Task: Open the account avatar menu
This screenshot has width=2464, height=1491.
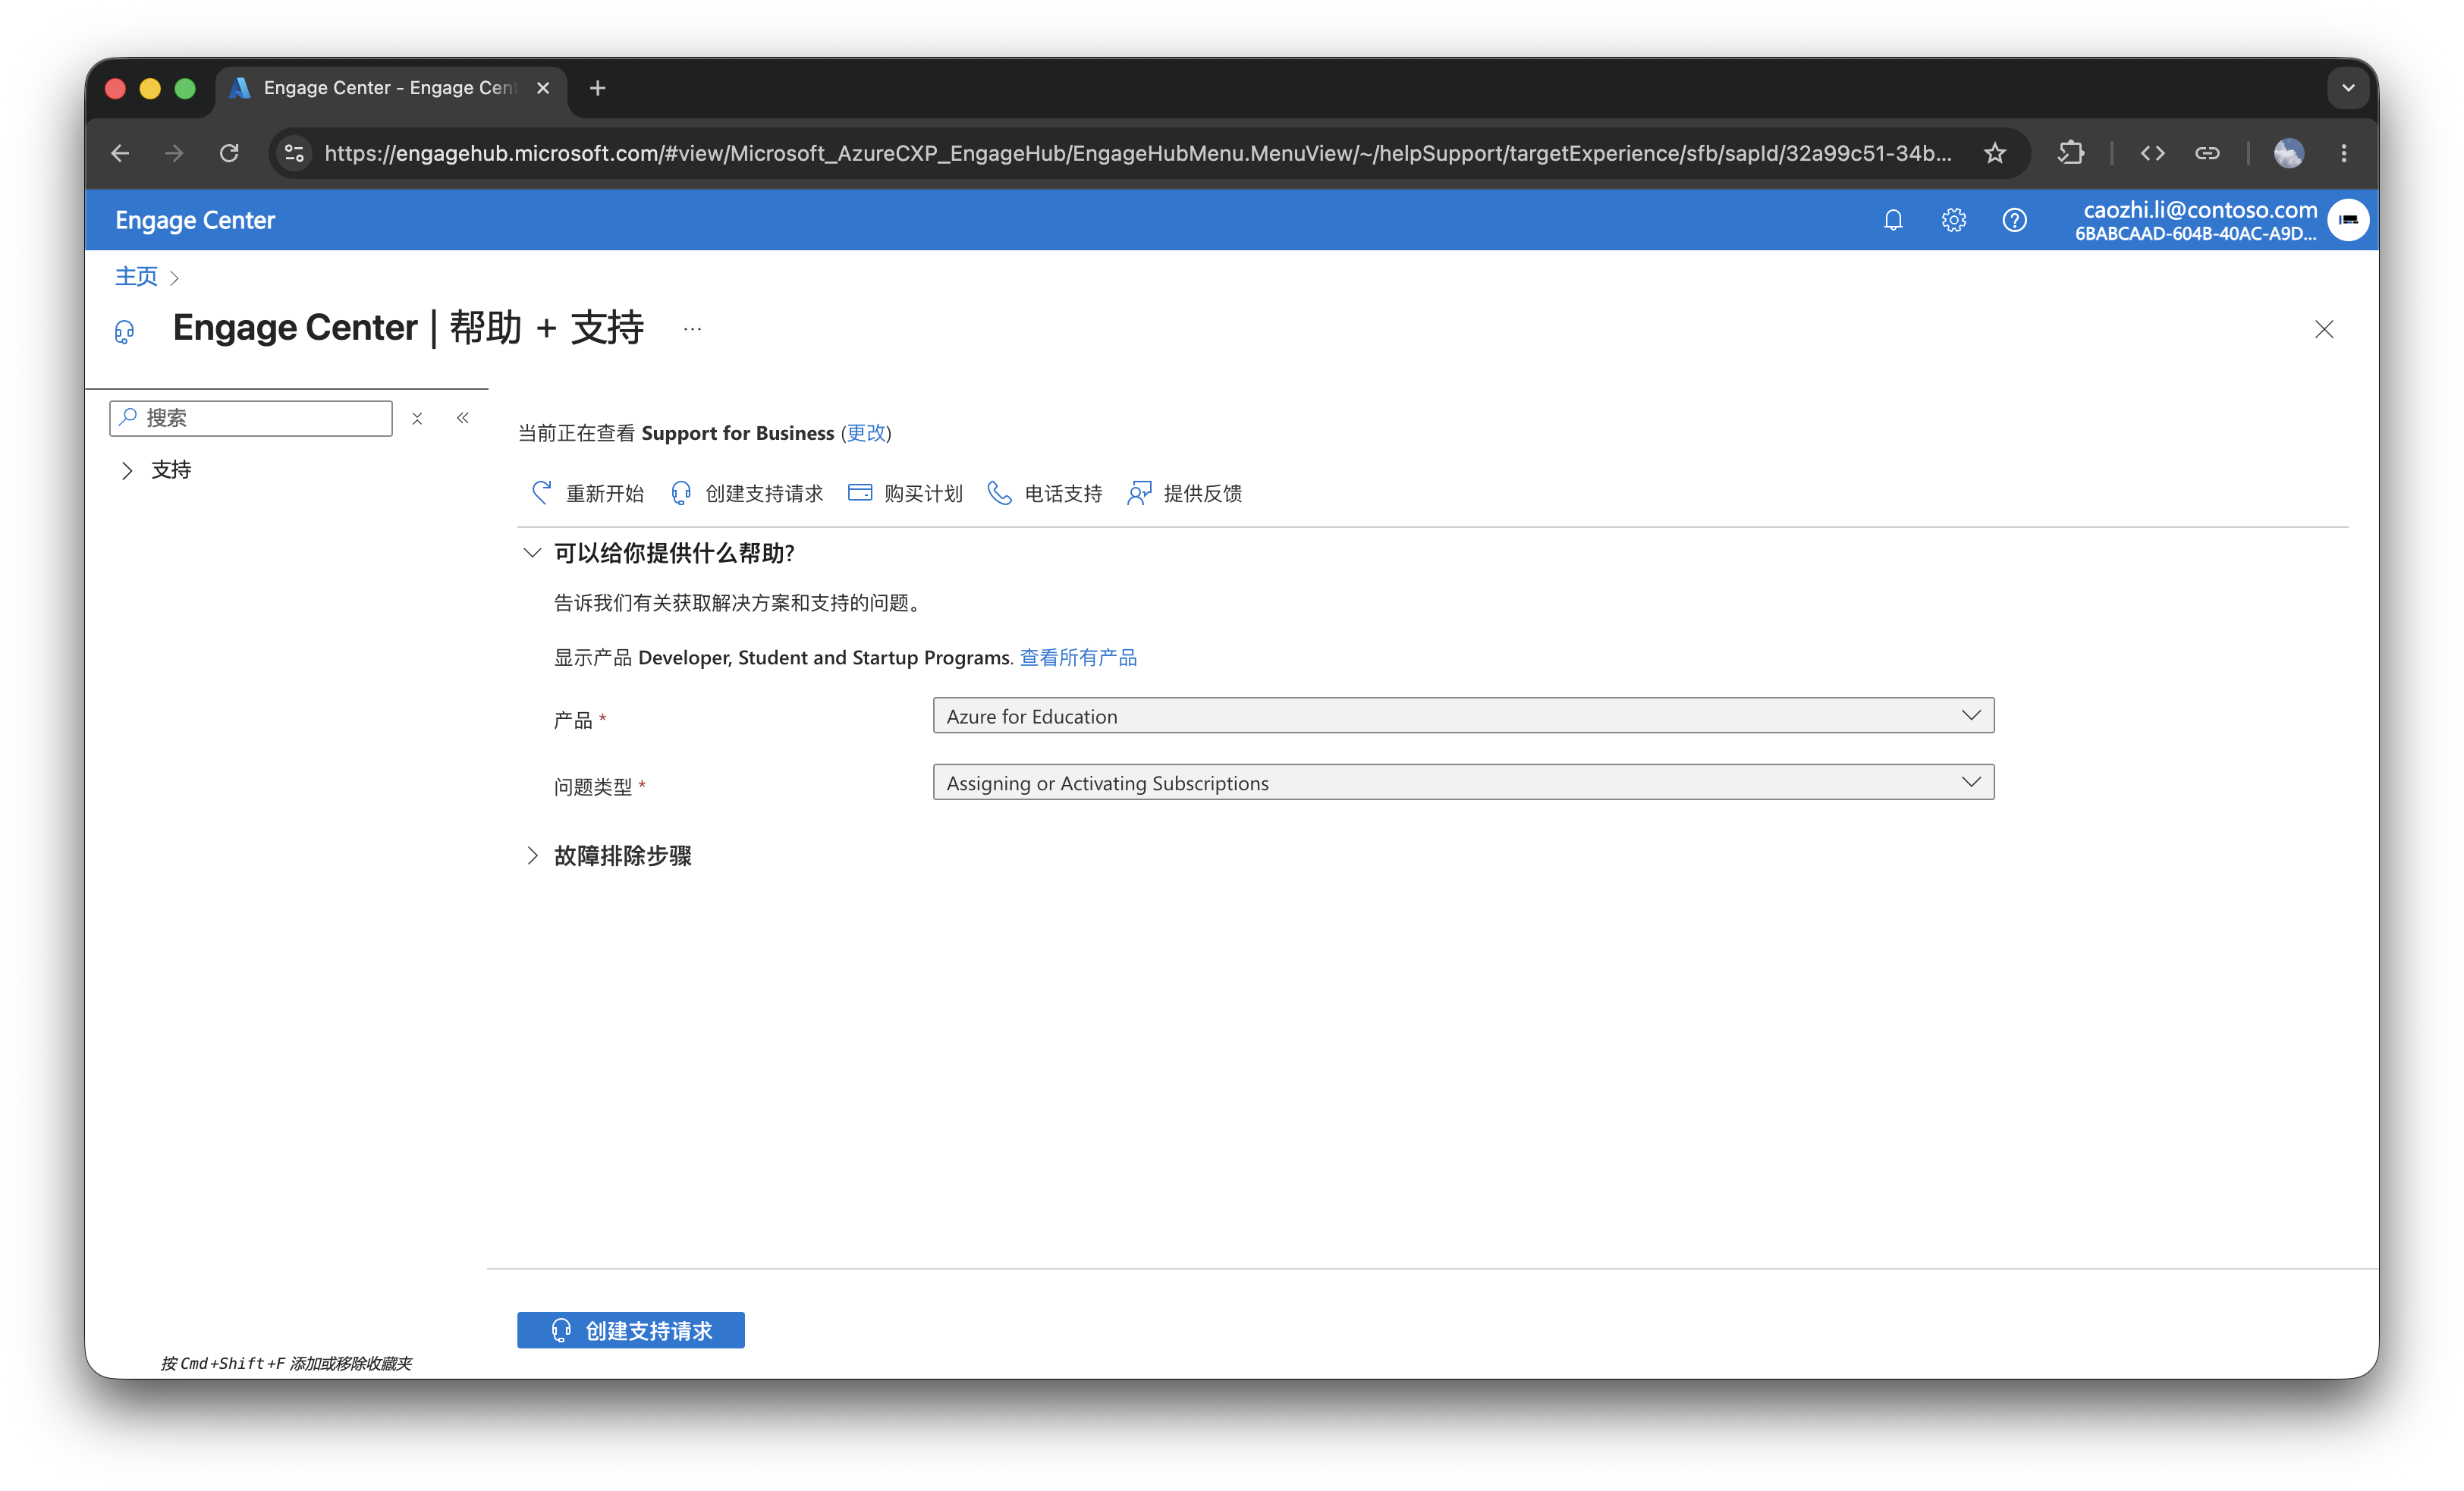Action: 2347,220
